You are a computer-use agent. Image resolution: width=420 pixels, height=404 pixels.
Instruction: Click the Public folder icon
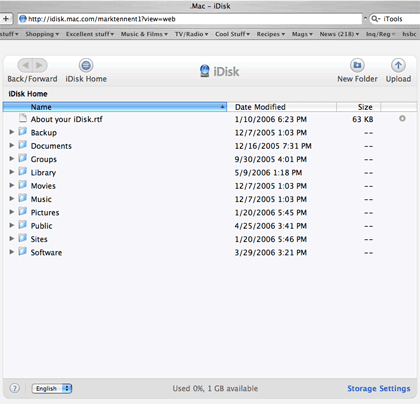(x=22, y=225)
